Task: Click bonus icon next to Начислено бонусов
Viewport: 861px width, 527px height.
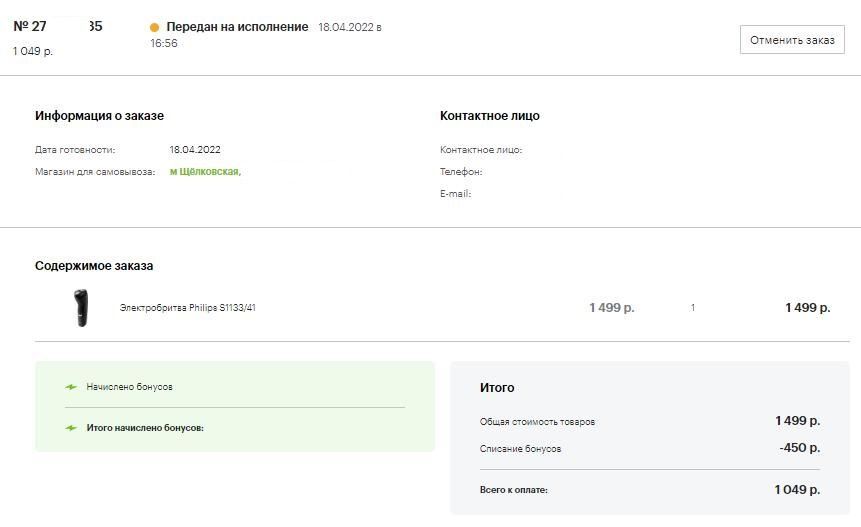Action: tap(71, 387)
